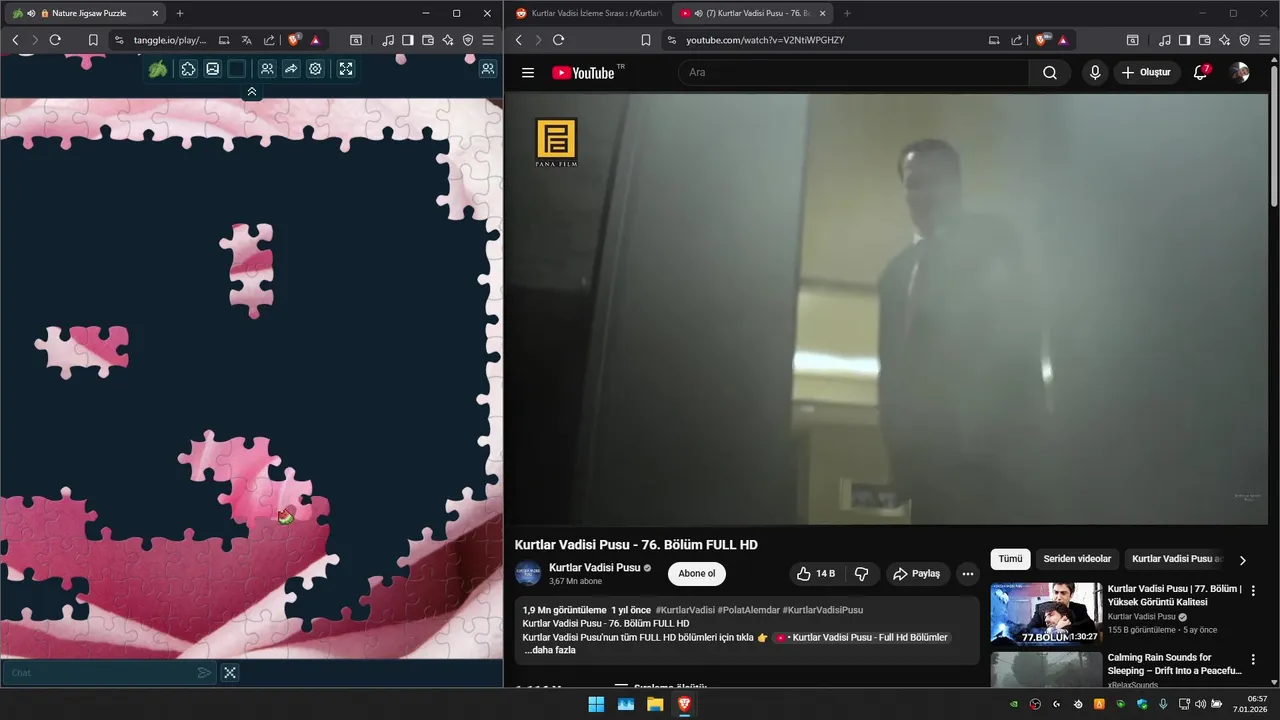1280x720 pixels.
Task: Click the video player to pause
Action: point(886,309)
